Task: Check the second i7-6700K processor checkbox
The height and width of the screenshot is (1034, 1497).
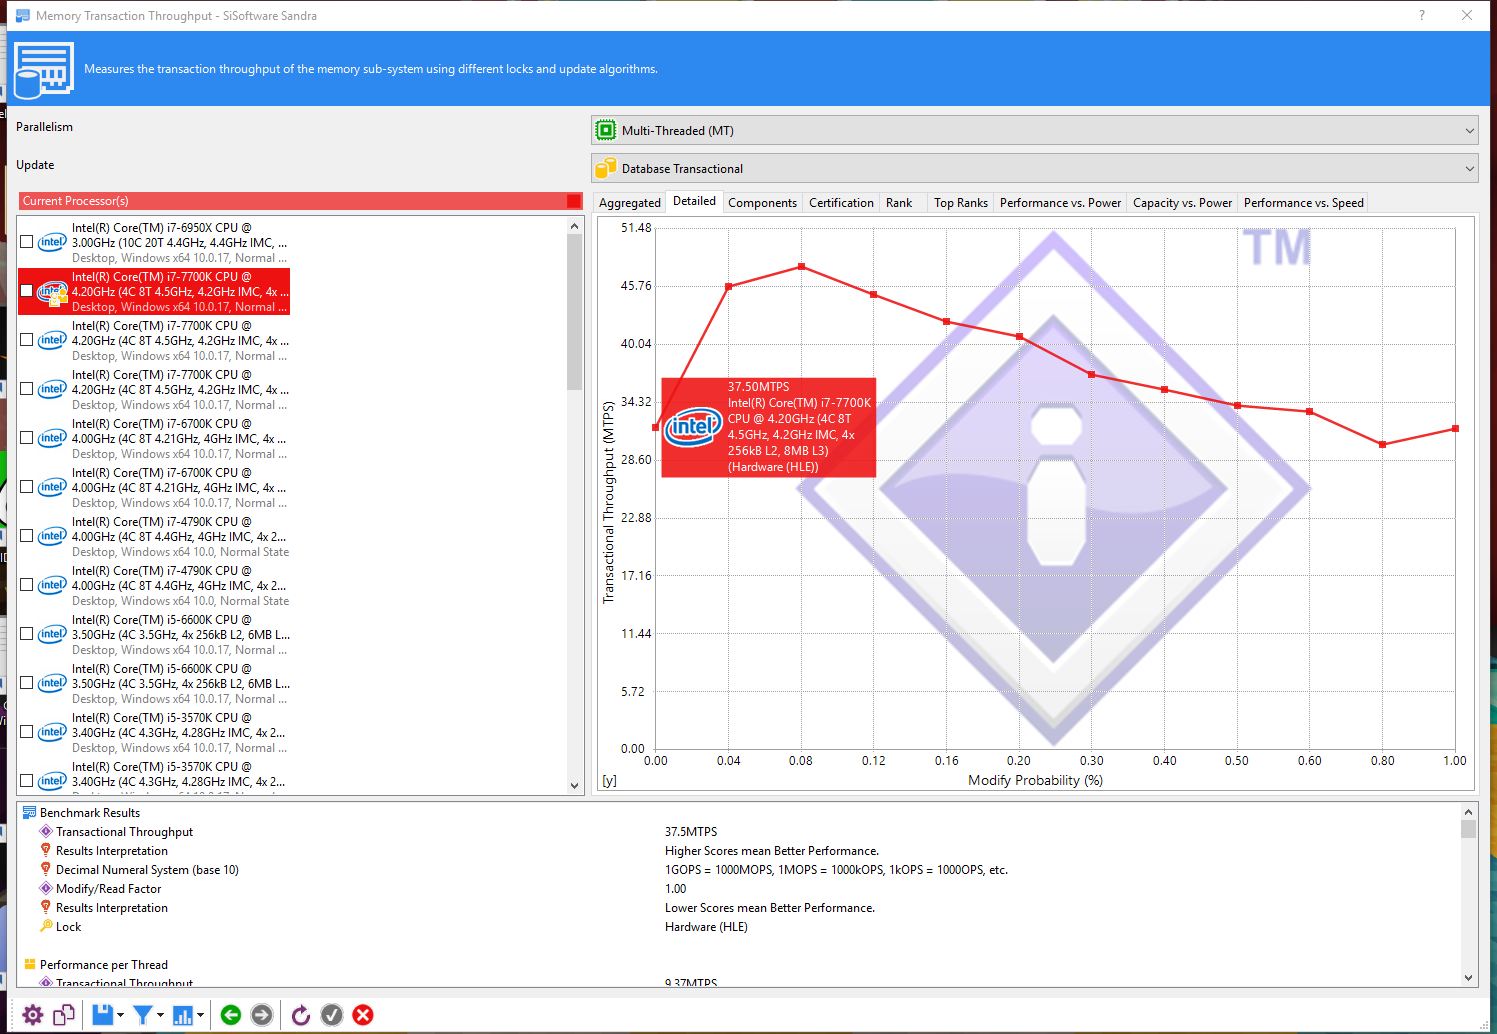Action: [27, 487]
